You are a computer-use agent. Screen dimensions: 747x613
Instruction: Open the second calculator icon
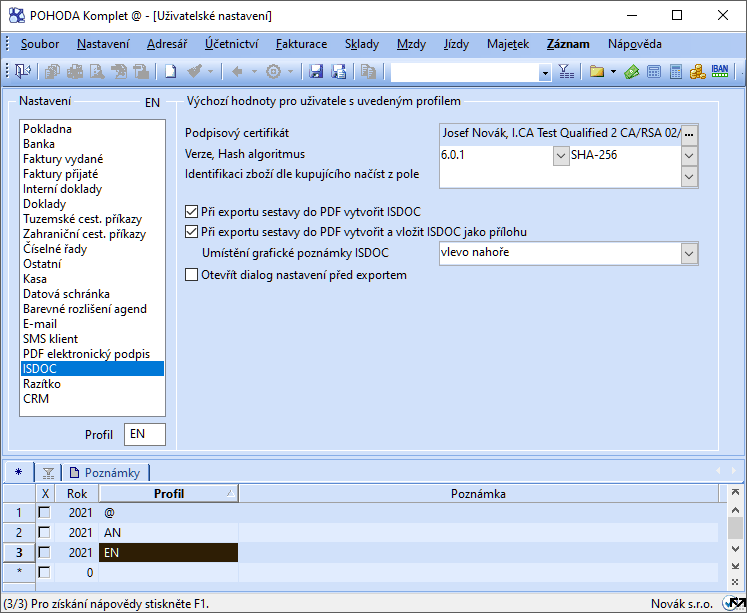click(x=676, y=71)
